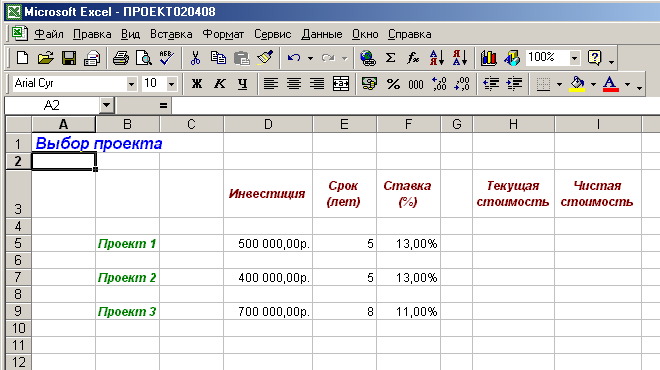660x370 pixels.
Task: Open the Name Box dropdown arrow
Action: click(106, 105)
